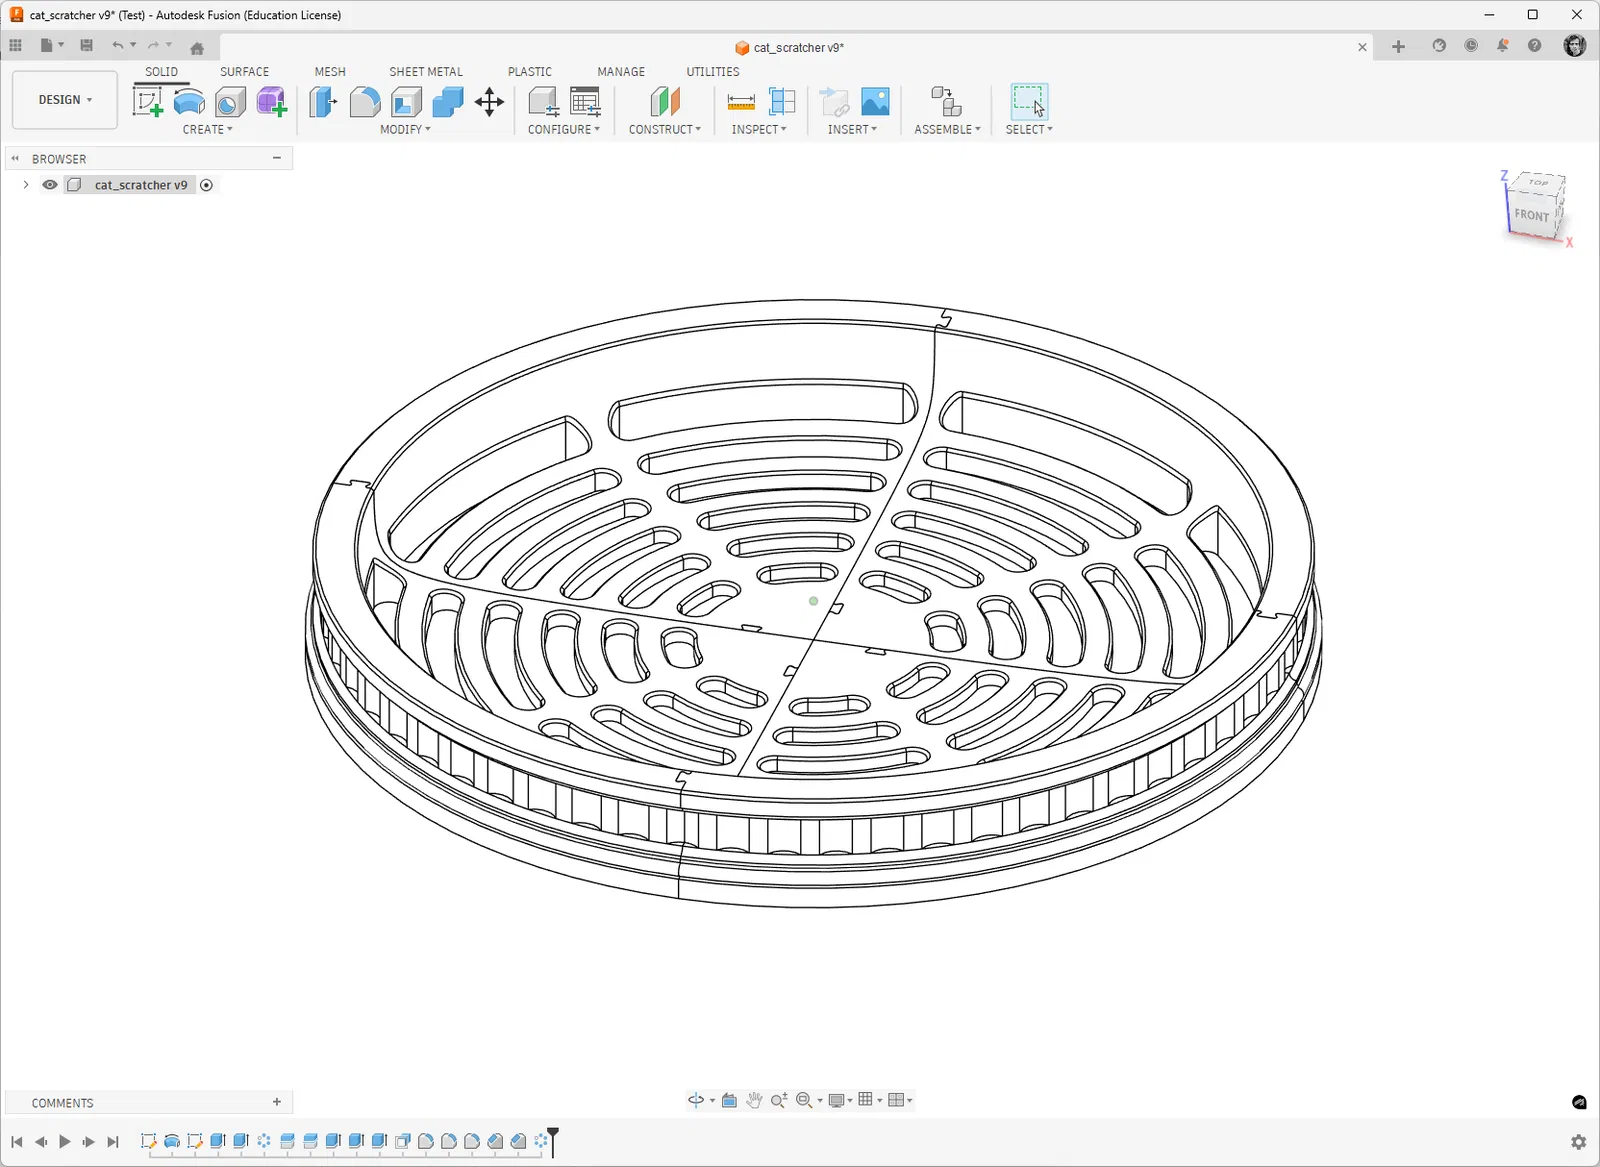Add a new comment with the plus button
The width and height of the screenshot is (1600, 1167).
(277, 1102)
